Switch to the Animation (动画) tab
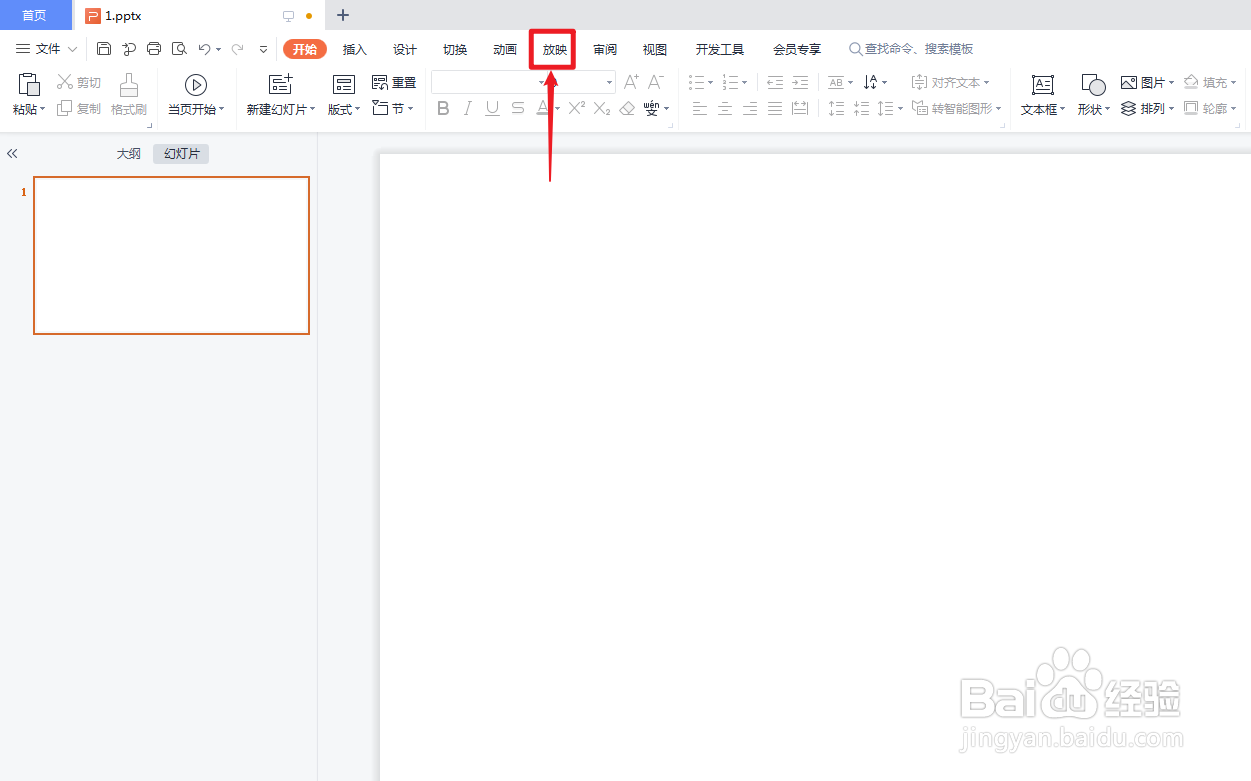The image size is (1251, 781). tap(505, 49)
